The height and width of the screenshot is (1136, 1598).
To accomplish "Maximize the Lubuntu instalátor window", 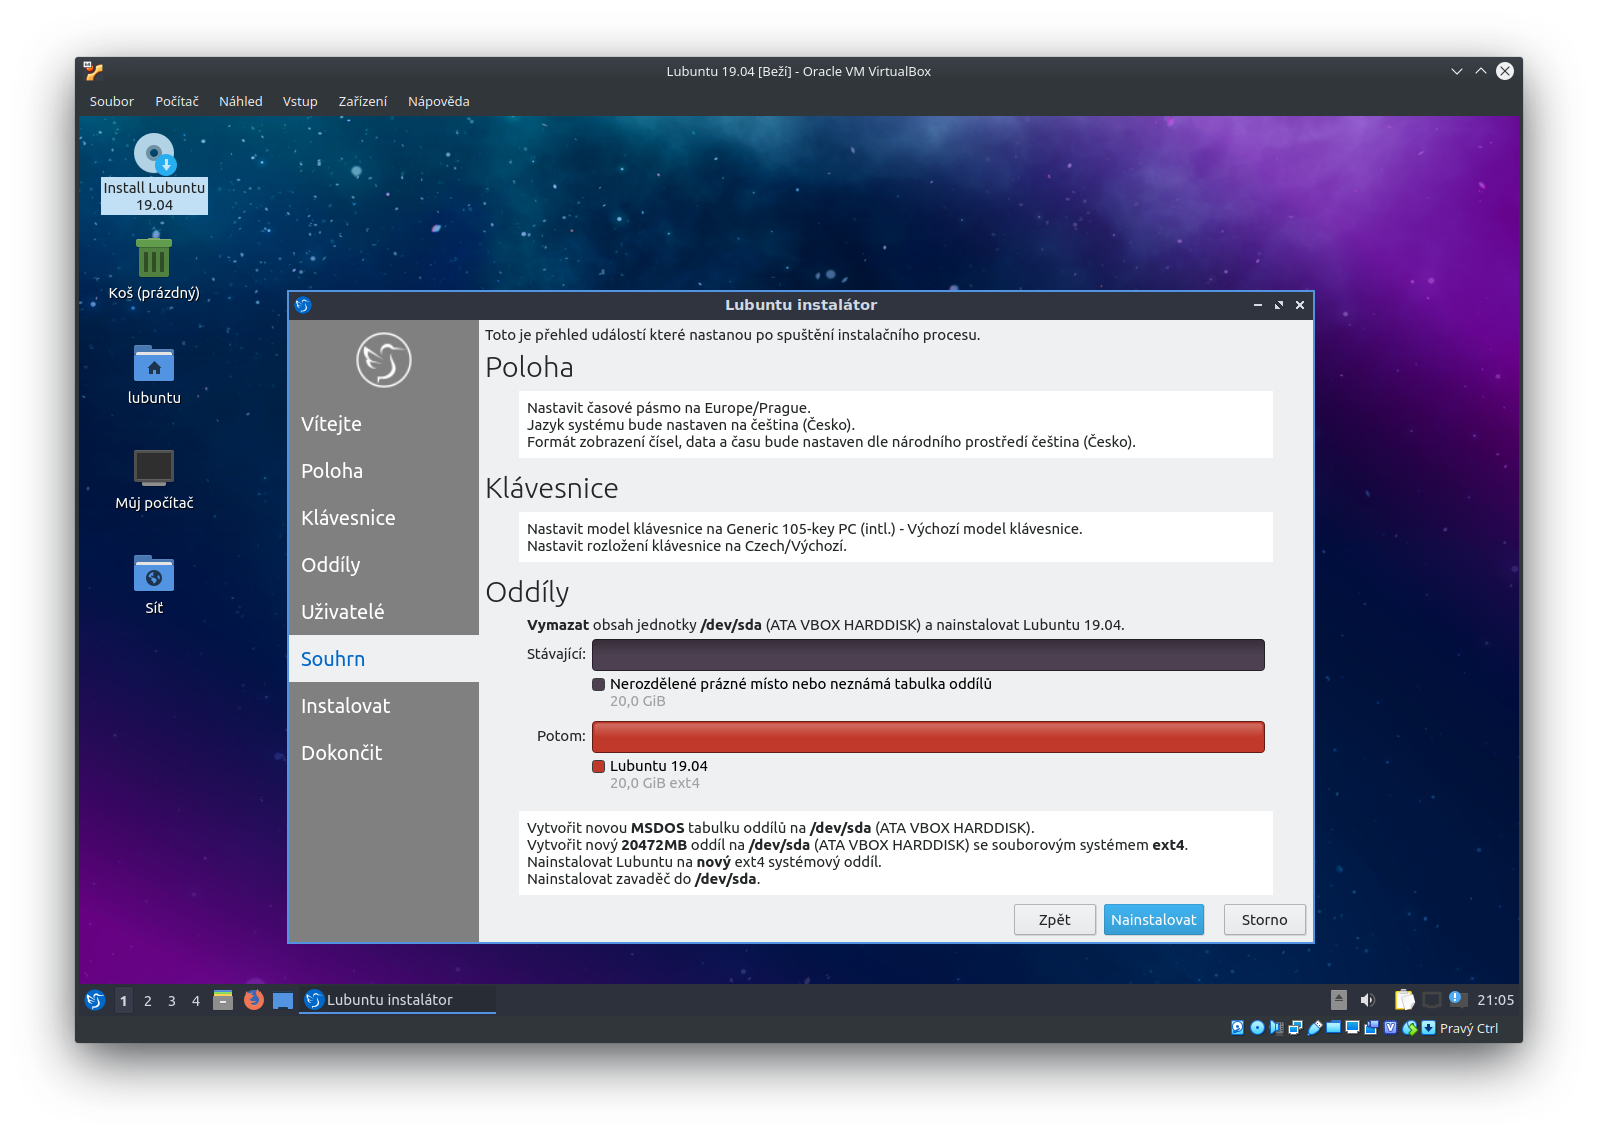I will click(x=1279, y=305).
